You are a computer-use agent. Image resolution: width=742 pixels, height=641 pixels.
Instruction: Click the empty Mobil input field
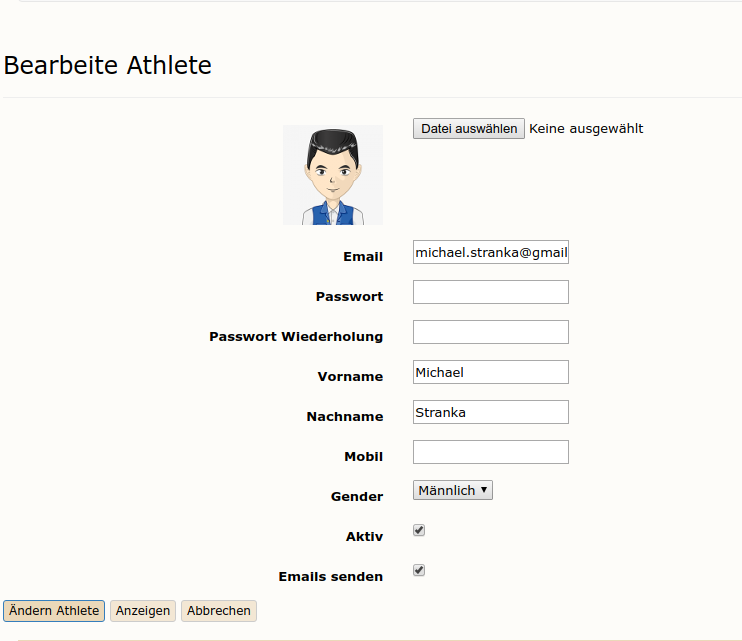[x=490, y=452]
